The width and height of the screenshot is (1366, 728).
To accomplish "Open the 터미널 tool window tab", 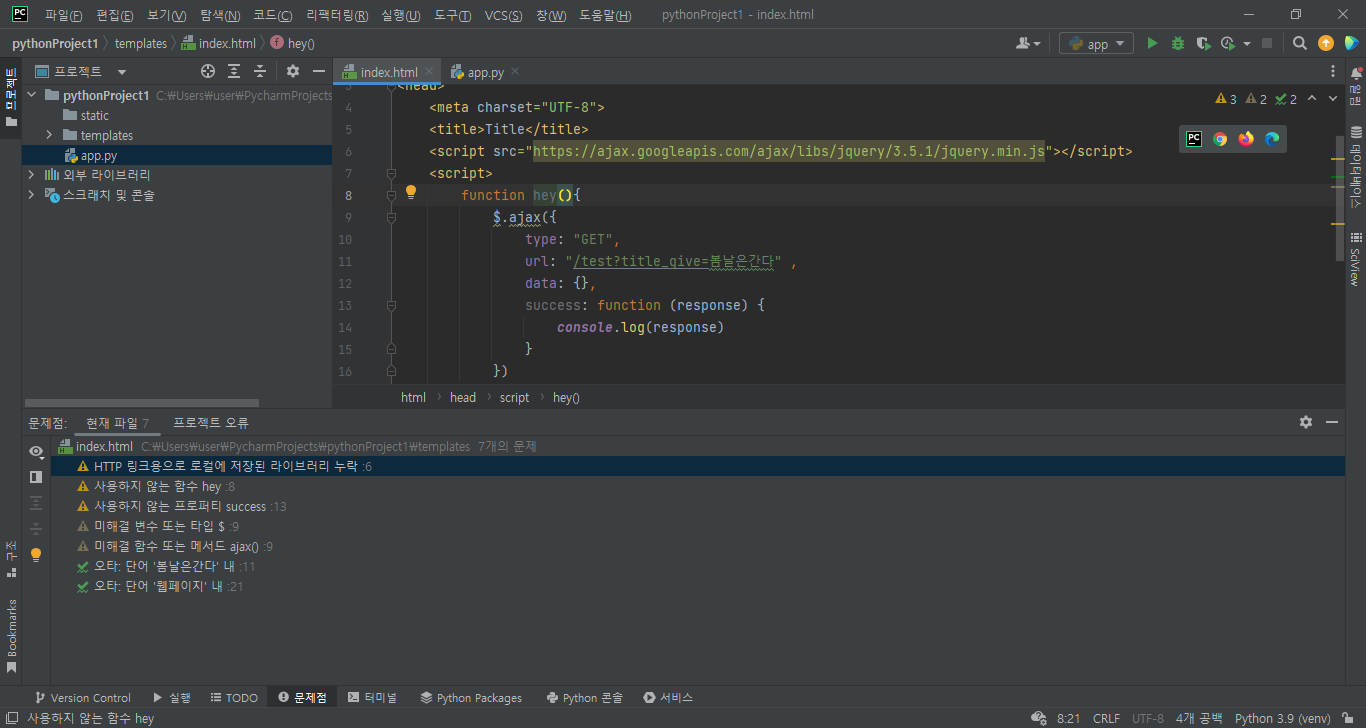I will pos(372,698).
